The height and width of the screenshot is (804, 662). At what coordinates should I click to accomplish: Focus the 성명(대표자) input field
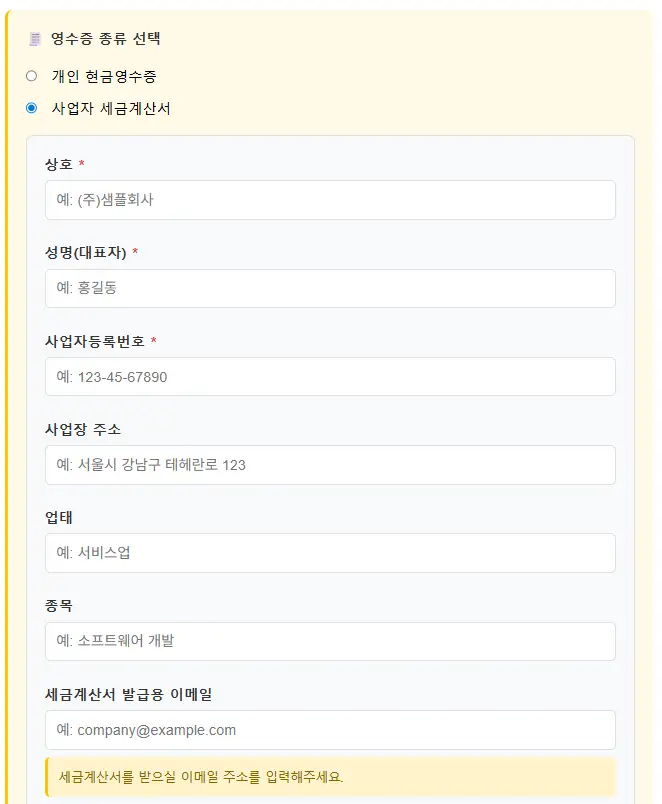tap(330, 288)
